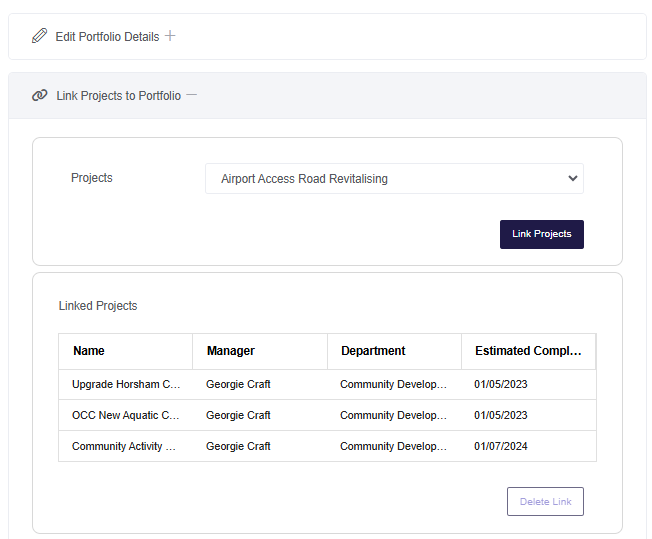
Task: Collapse Link Projects to Portfolio with minus icon
Action: click(191, 95)
